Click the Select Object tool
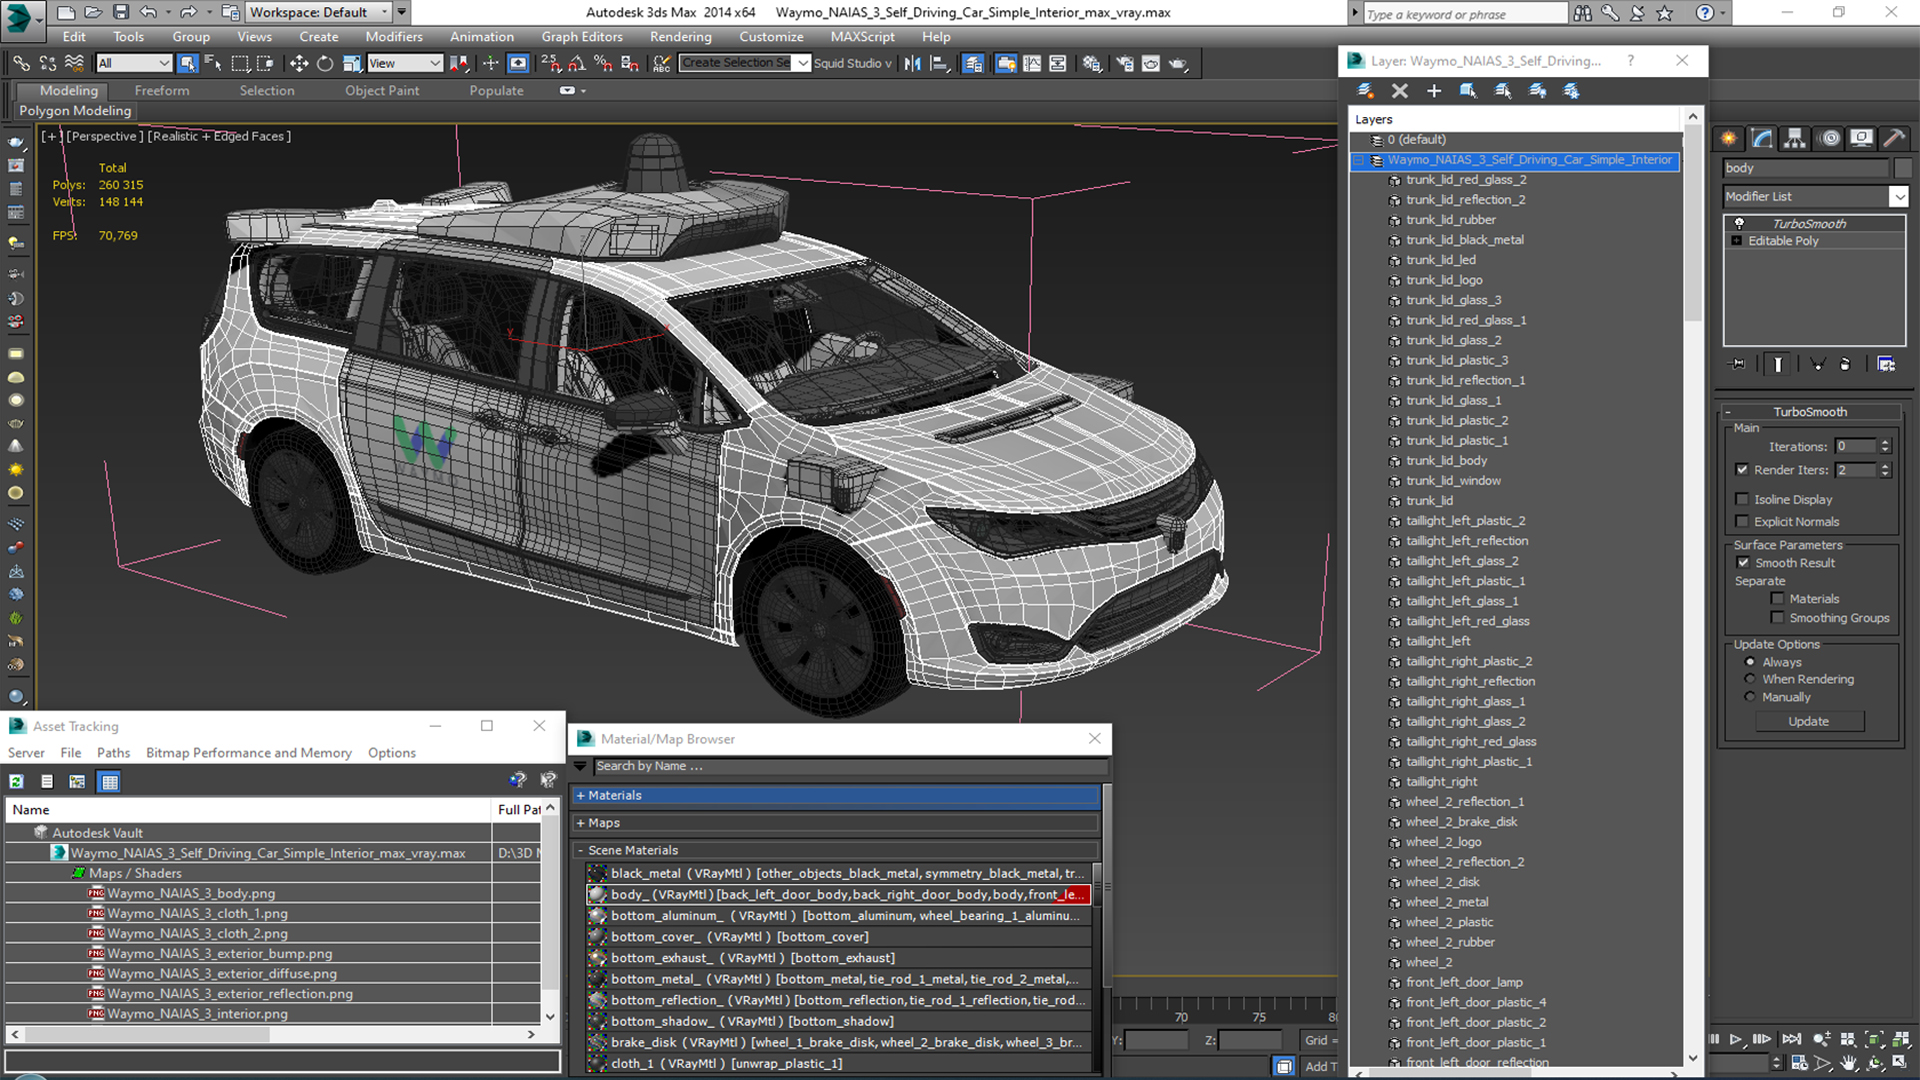 click(x=187, y=63)
